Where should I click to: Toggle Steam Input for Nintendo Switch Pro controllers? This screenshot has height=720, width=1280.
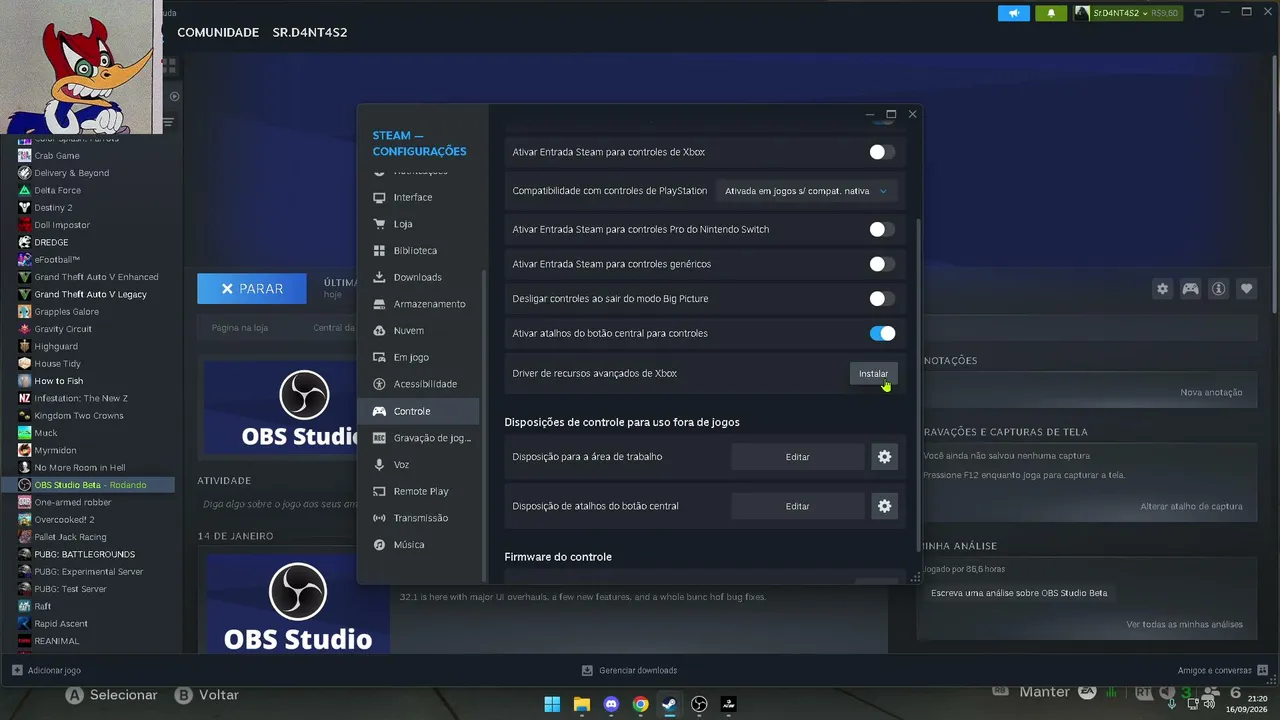(881, 229)
